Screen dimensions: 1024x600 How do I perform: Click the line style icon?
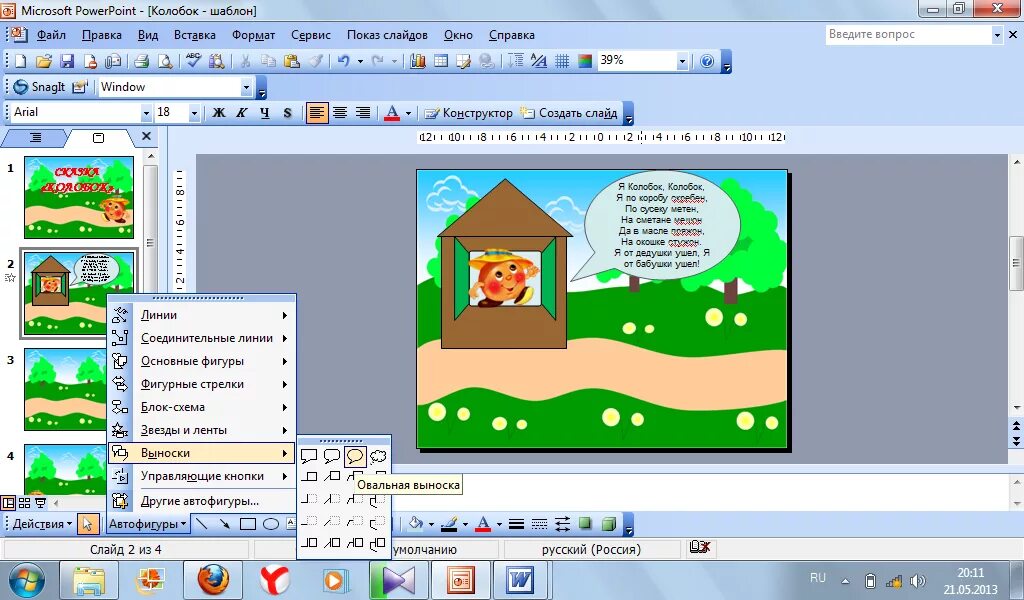pos(516,524)
